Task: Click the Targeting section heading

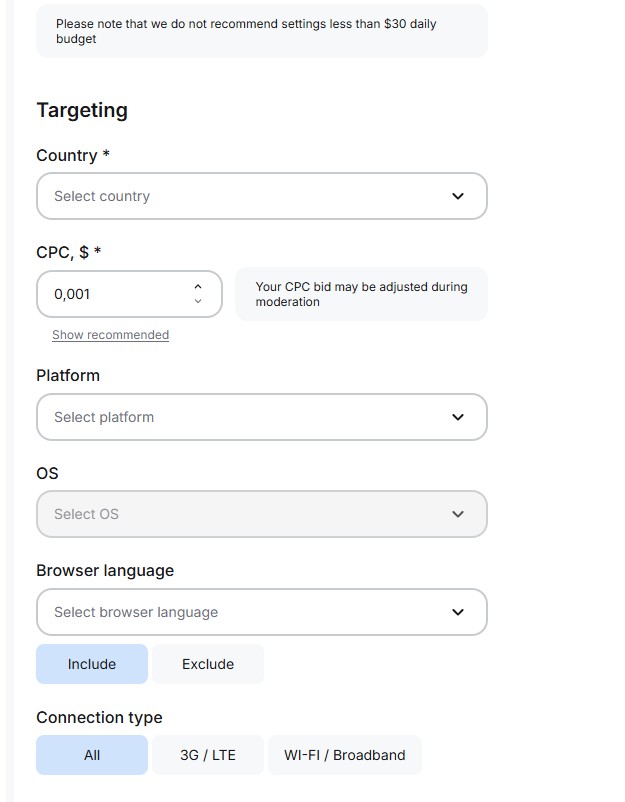Action: tap(82, 110)
